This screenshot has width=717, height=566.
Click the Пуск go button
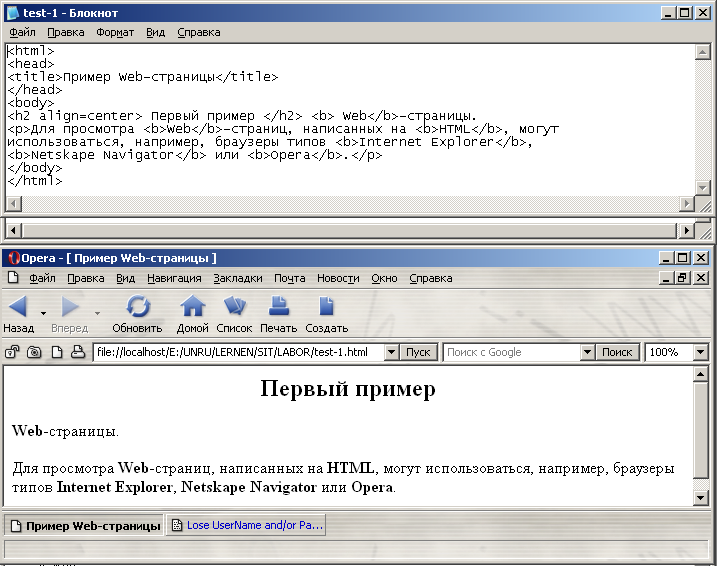click(418, 352)
